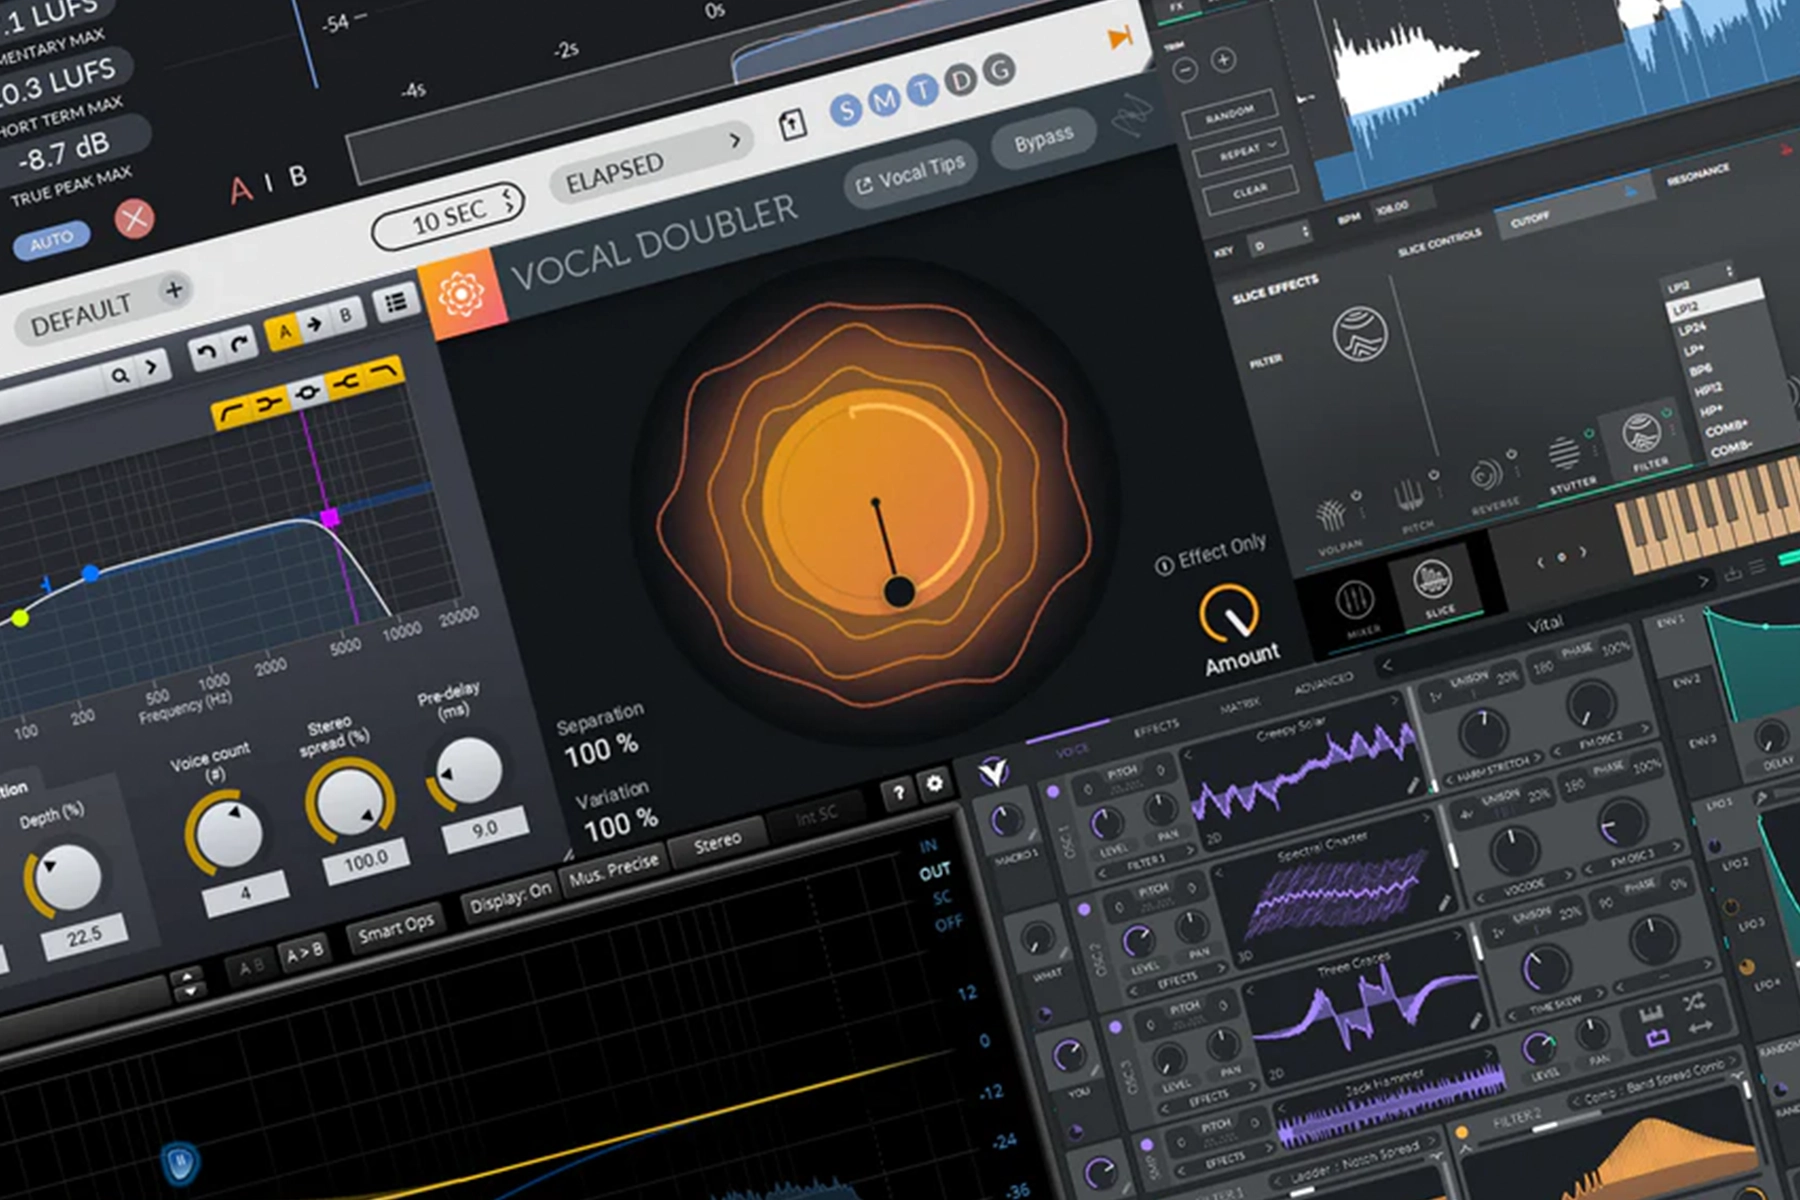The width and height of the screenshot is (1800, 1200).
Task: Click the Bypass button in Vocal Doubler
Action: 1044,140
